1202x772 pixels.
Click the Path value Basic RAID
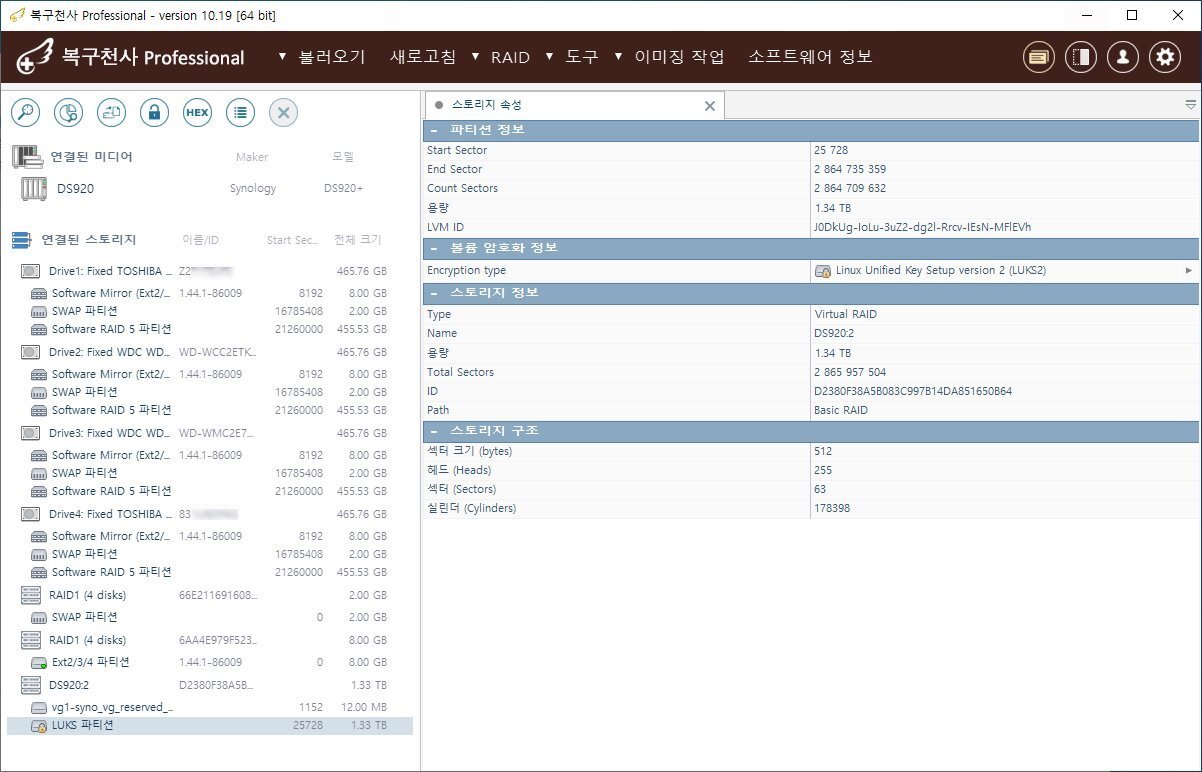click(x=842, y=410)
